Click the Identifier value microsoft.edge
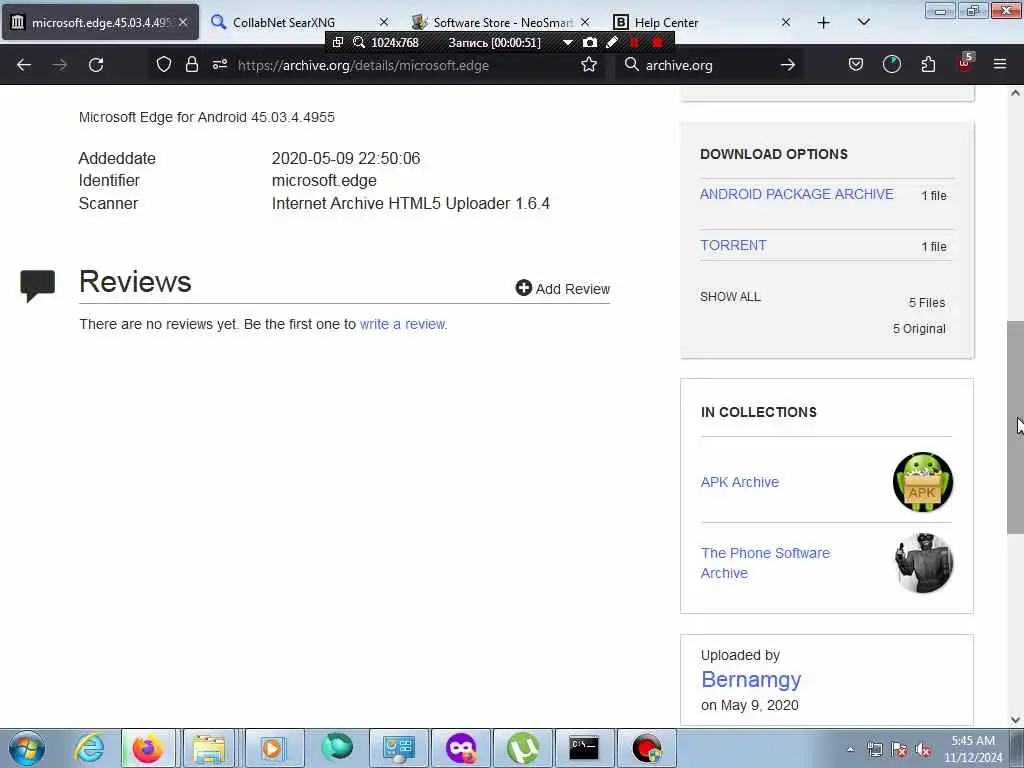The image size is (1024, 768). [324, 180]
